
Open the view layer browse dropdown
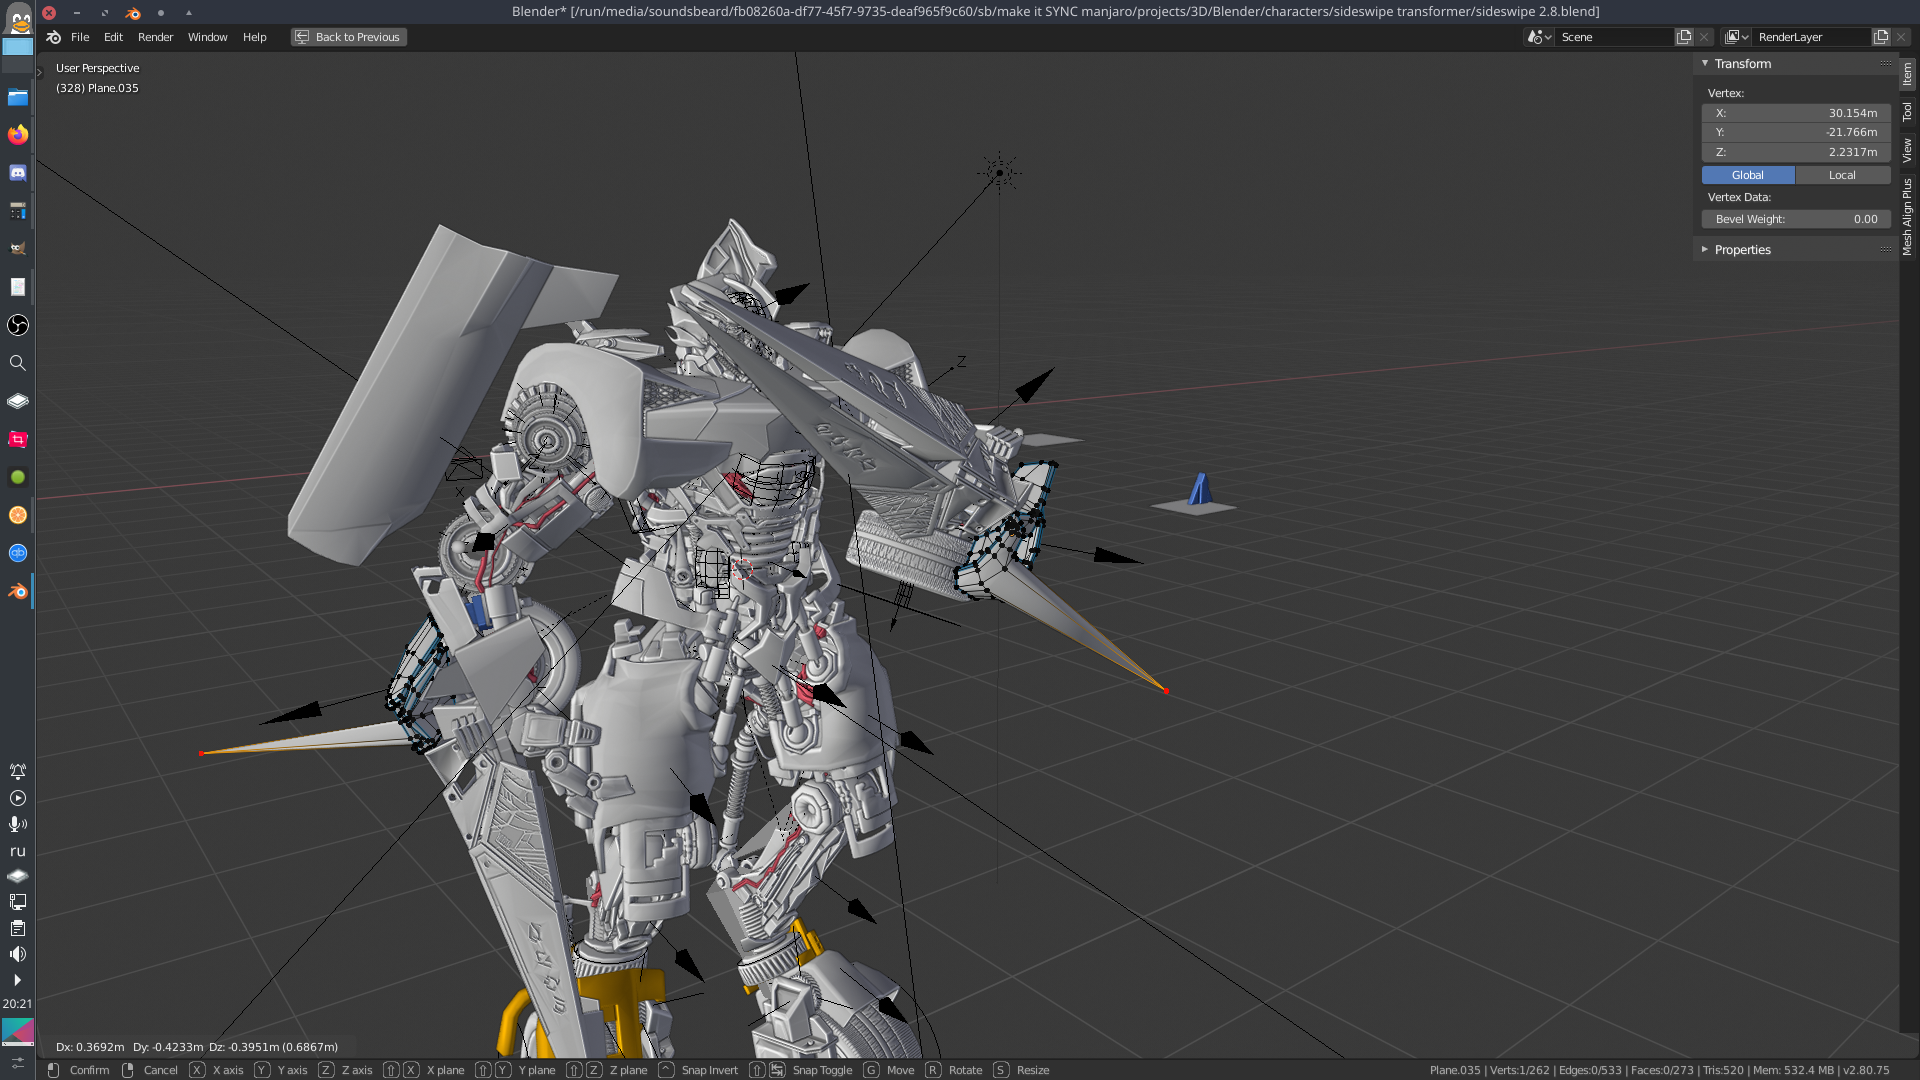click(x=1736, y=37)
